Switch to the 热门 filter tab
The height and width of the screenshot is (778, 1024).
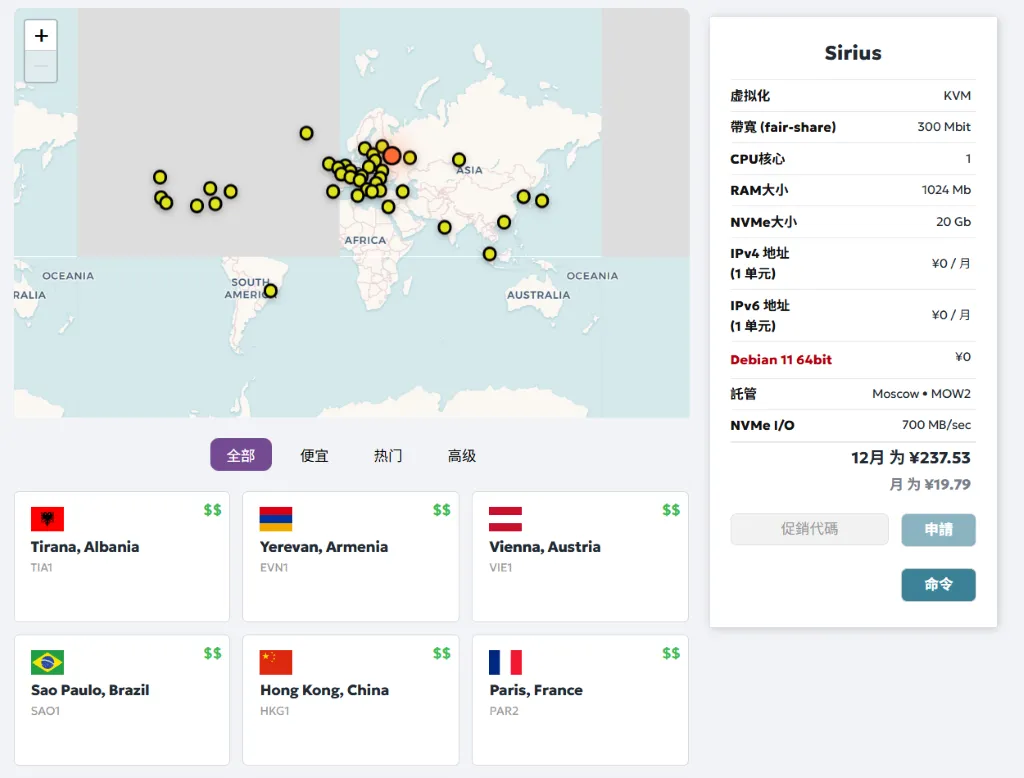pos(388,455)
